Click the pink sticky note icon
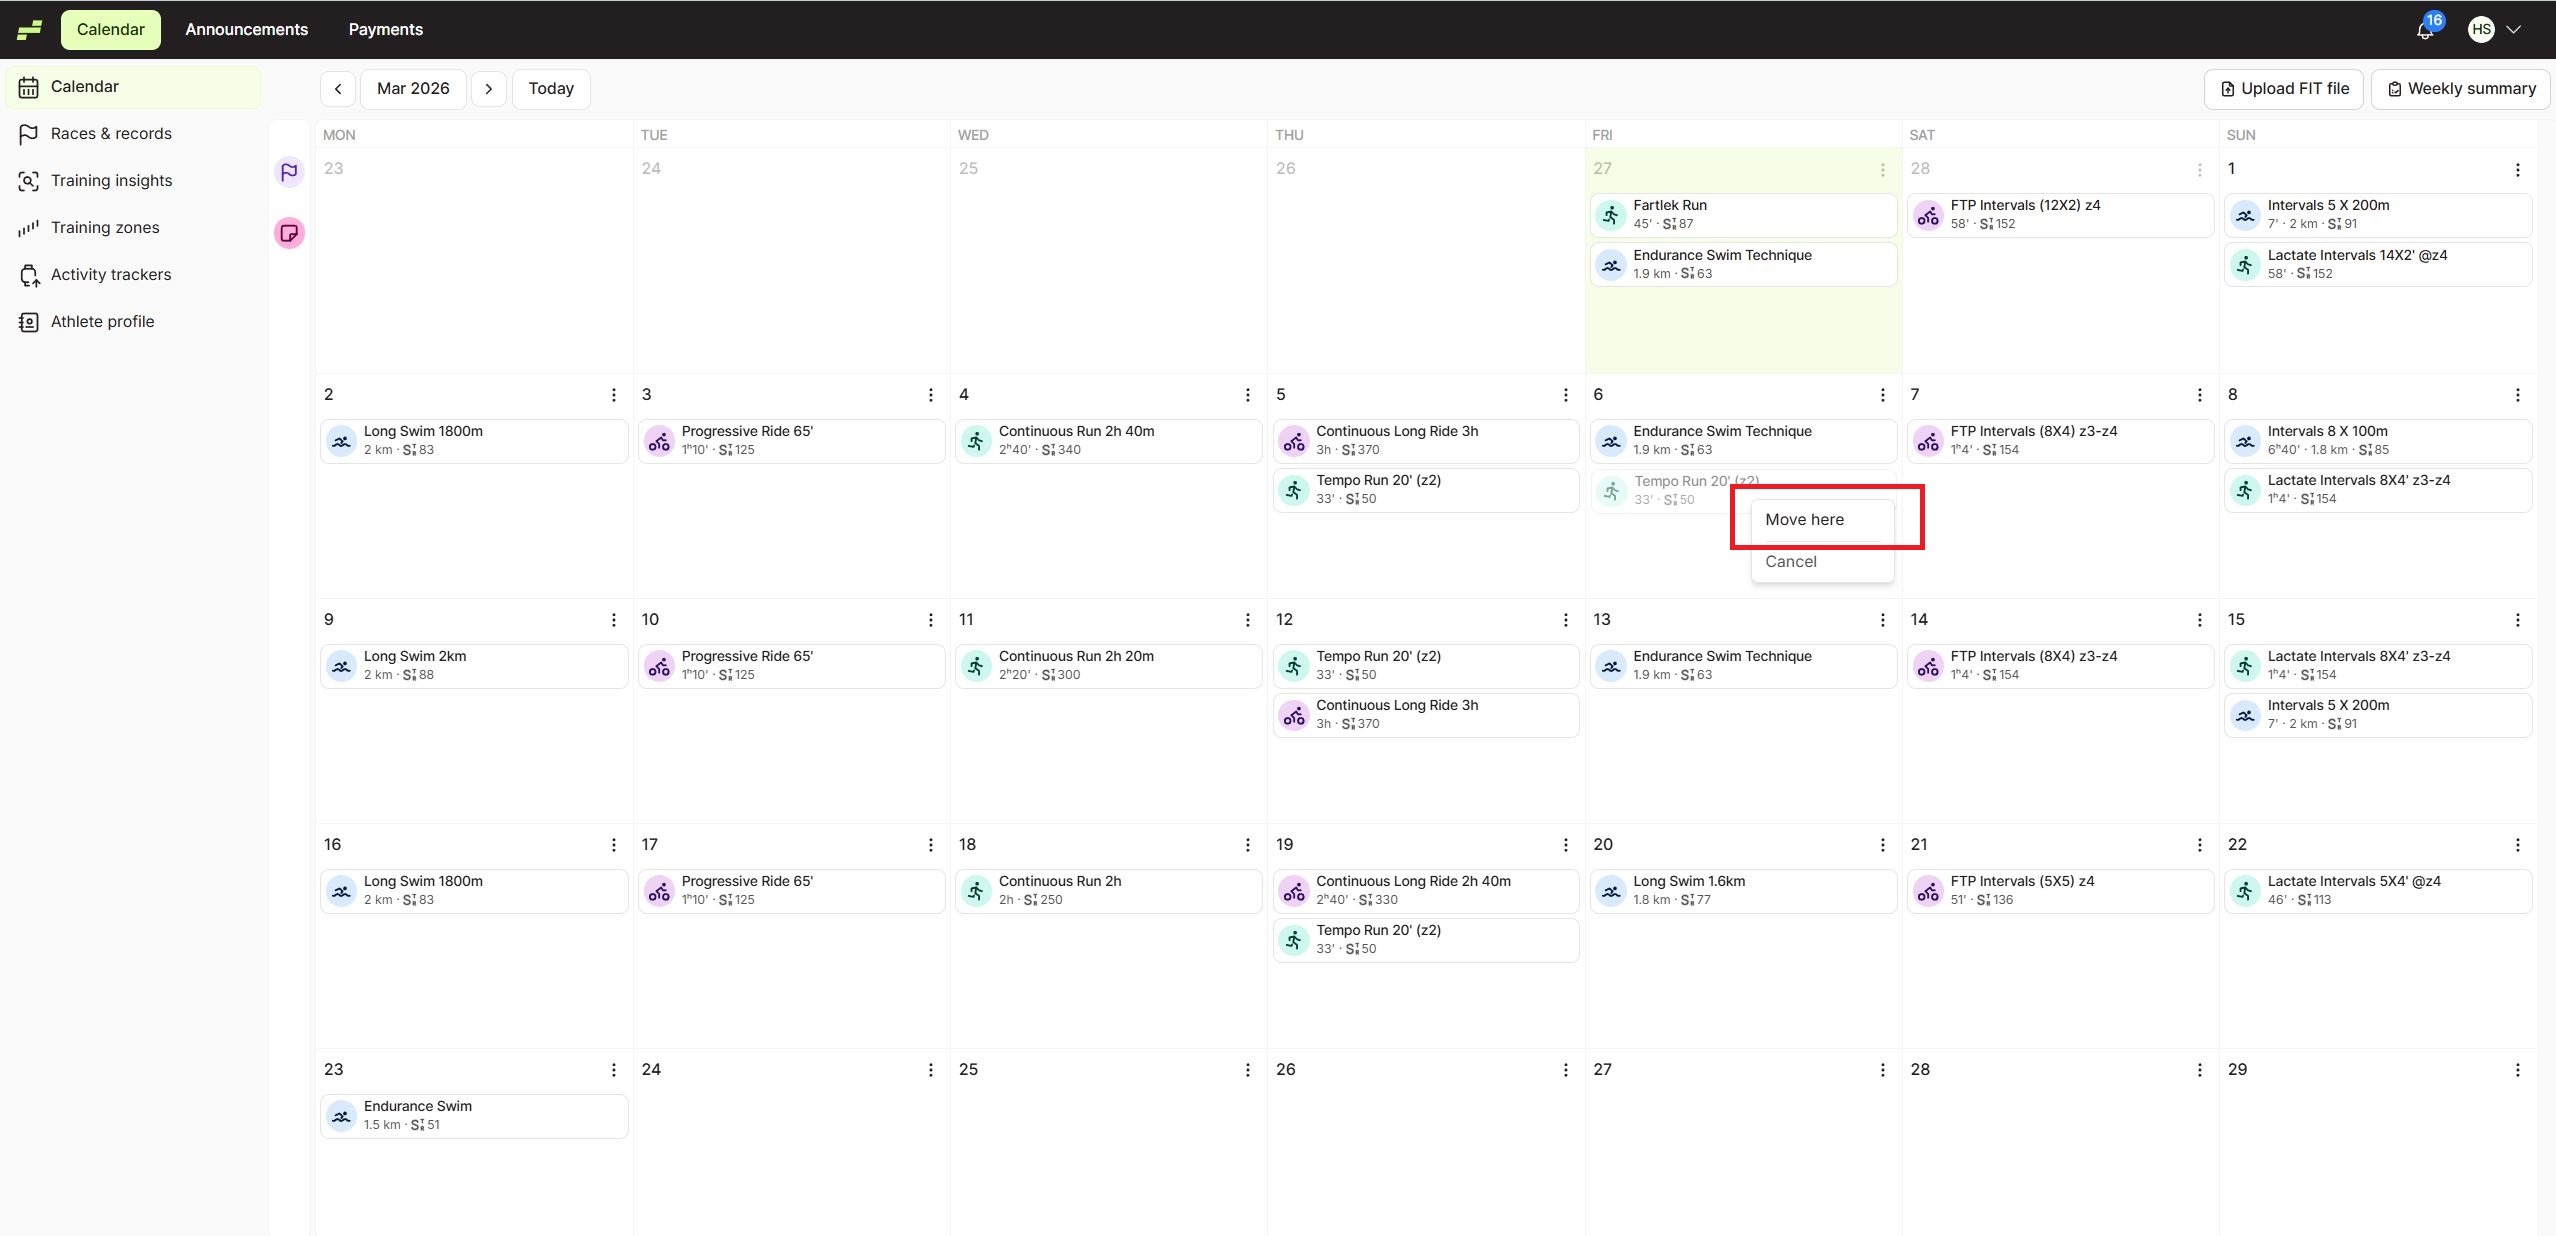 click(289, 233)
